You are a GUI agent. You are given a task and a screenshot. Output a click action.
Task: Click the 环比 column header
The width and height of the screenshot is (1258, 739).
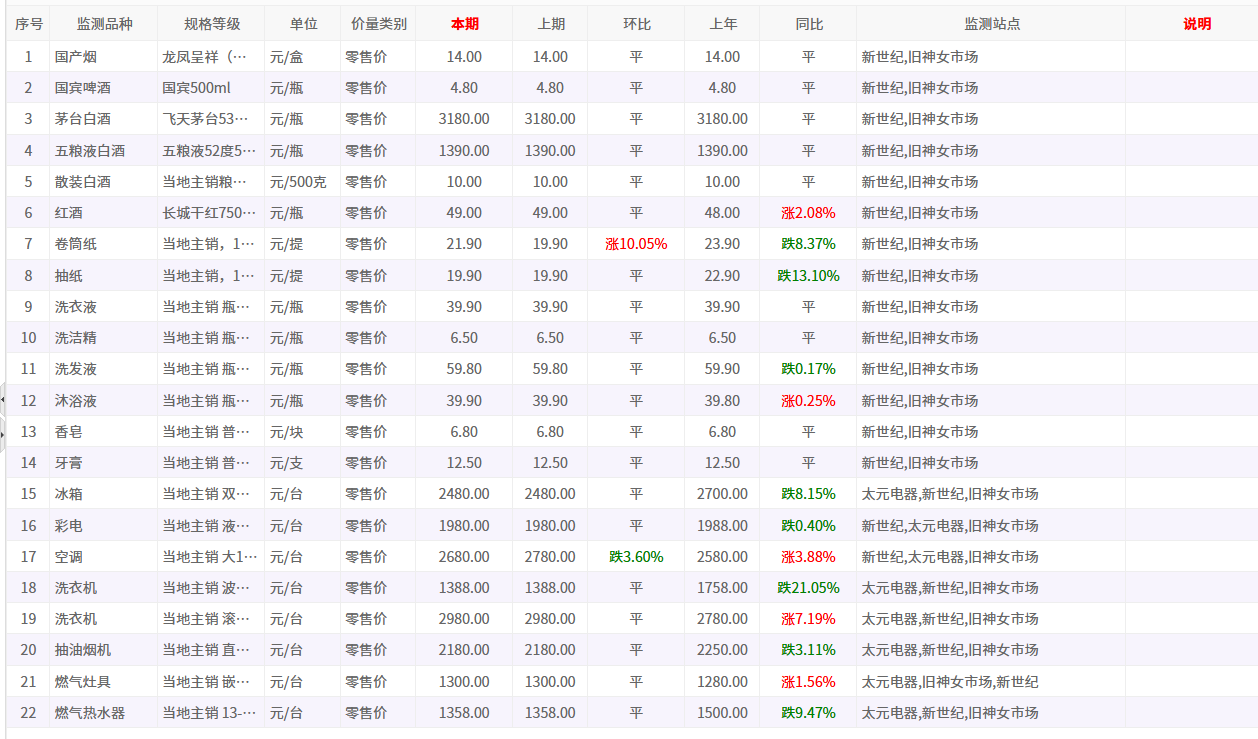click(636, 24)
